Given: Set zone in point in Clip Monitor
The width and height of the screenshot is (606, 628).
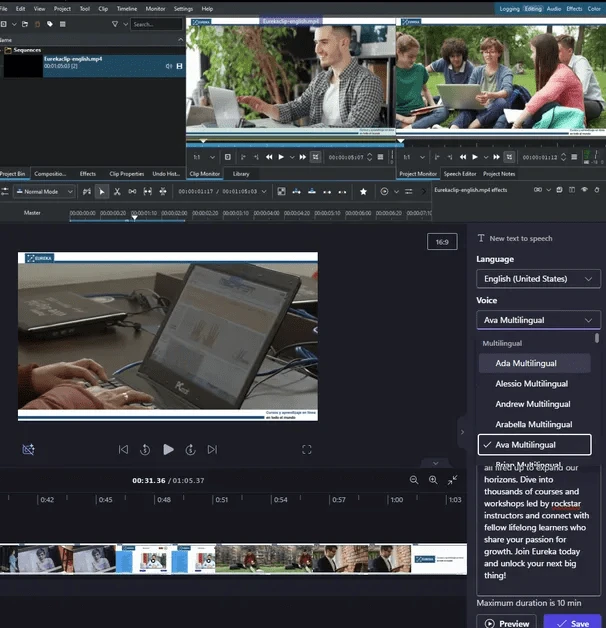Looking at the screenshot, I should click(x=243, y=157).
